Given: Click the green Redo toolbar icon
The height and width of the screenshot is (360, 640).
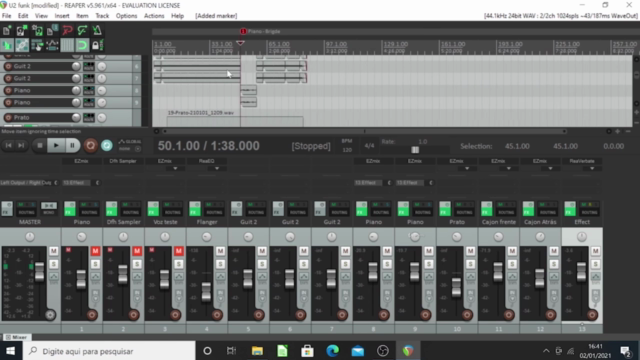Looking at the screenshot, I should click(x=82, y=30).
